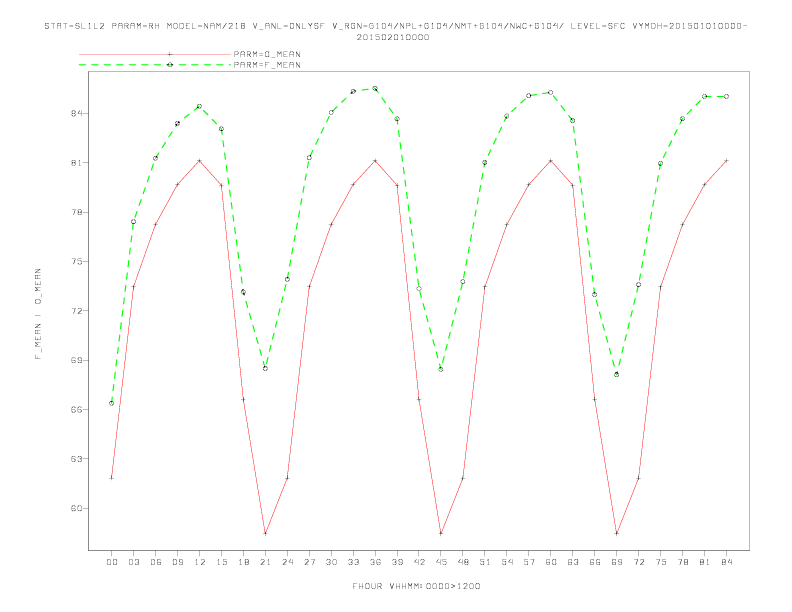This screenshot has width=792, height=612.
Task: Select red O_MEAN point at hour 12
Action: tap(200, 161)
